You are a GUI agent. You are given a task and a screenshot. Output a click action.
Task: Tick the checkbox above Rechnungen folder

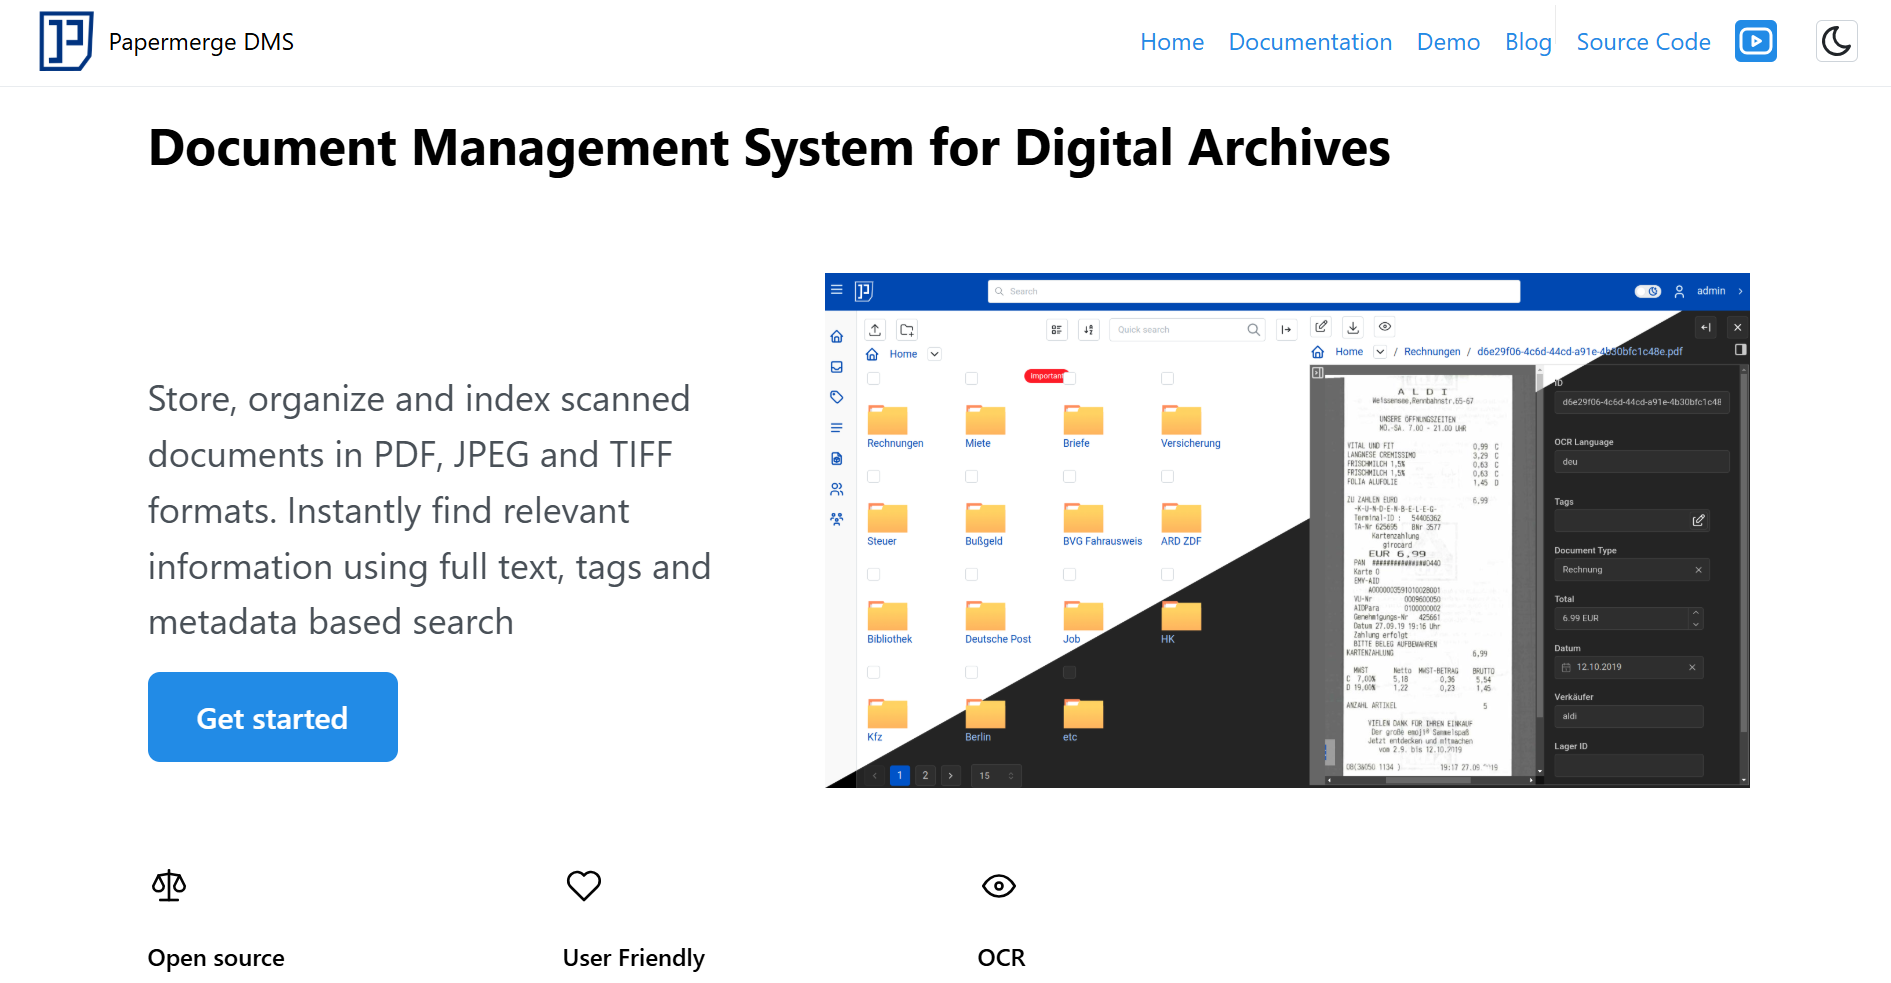[873, 379]
